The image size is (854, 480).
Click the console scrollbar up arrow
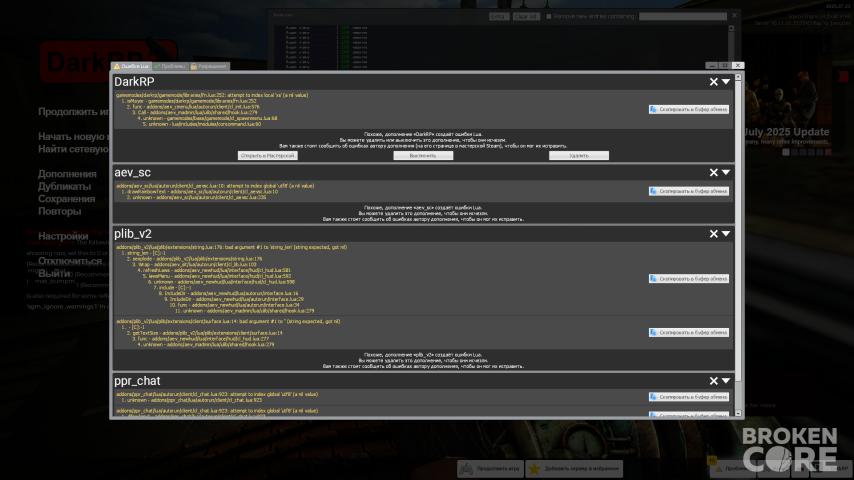pyautogui.click(x=731, y=28)
